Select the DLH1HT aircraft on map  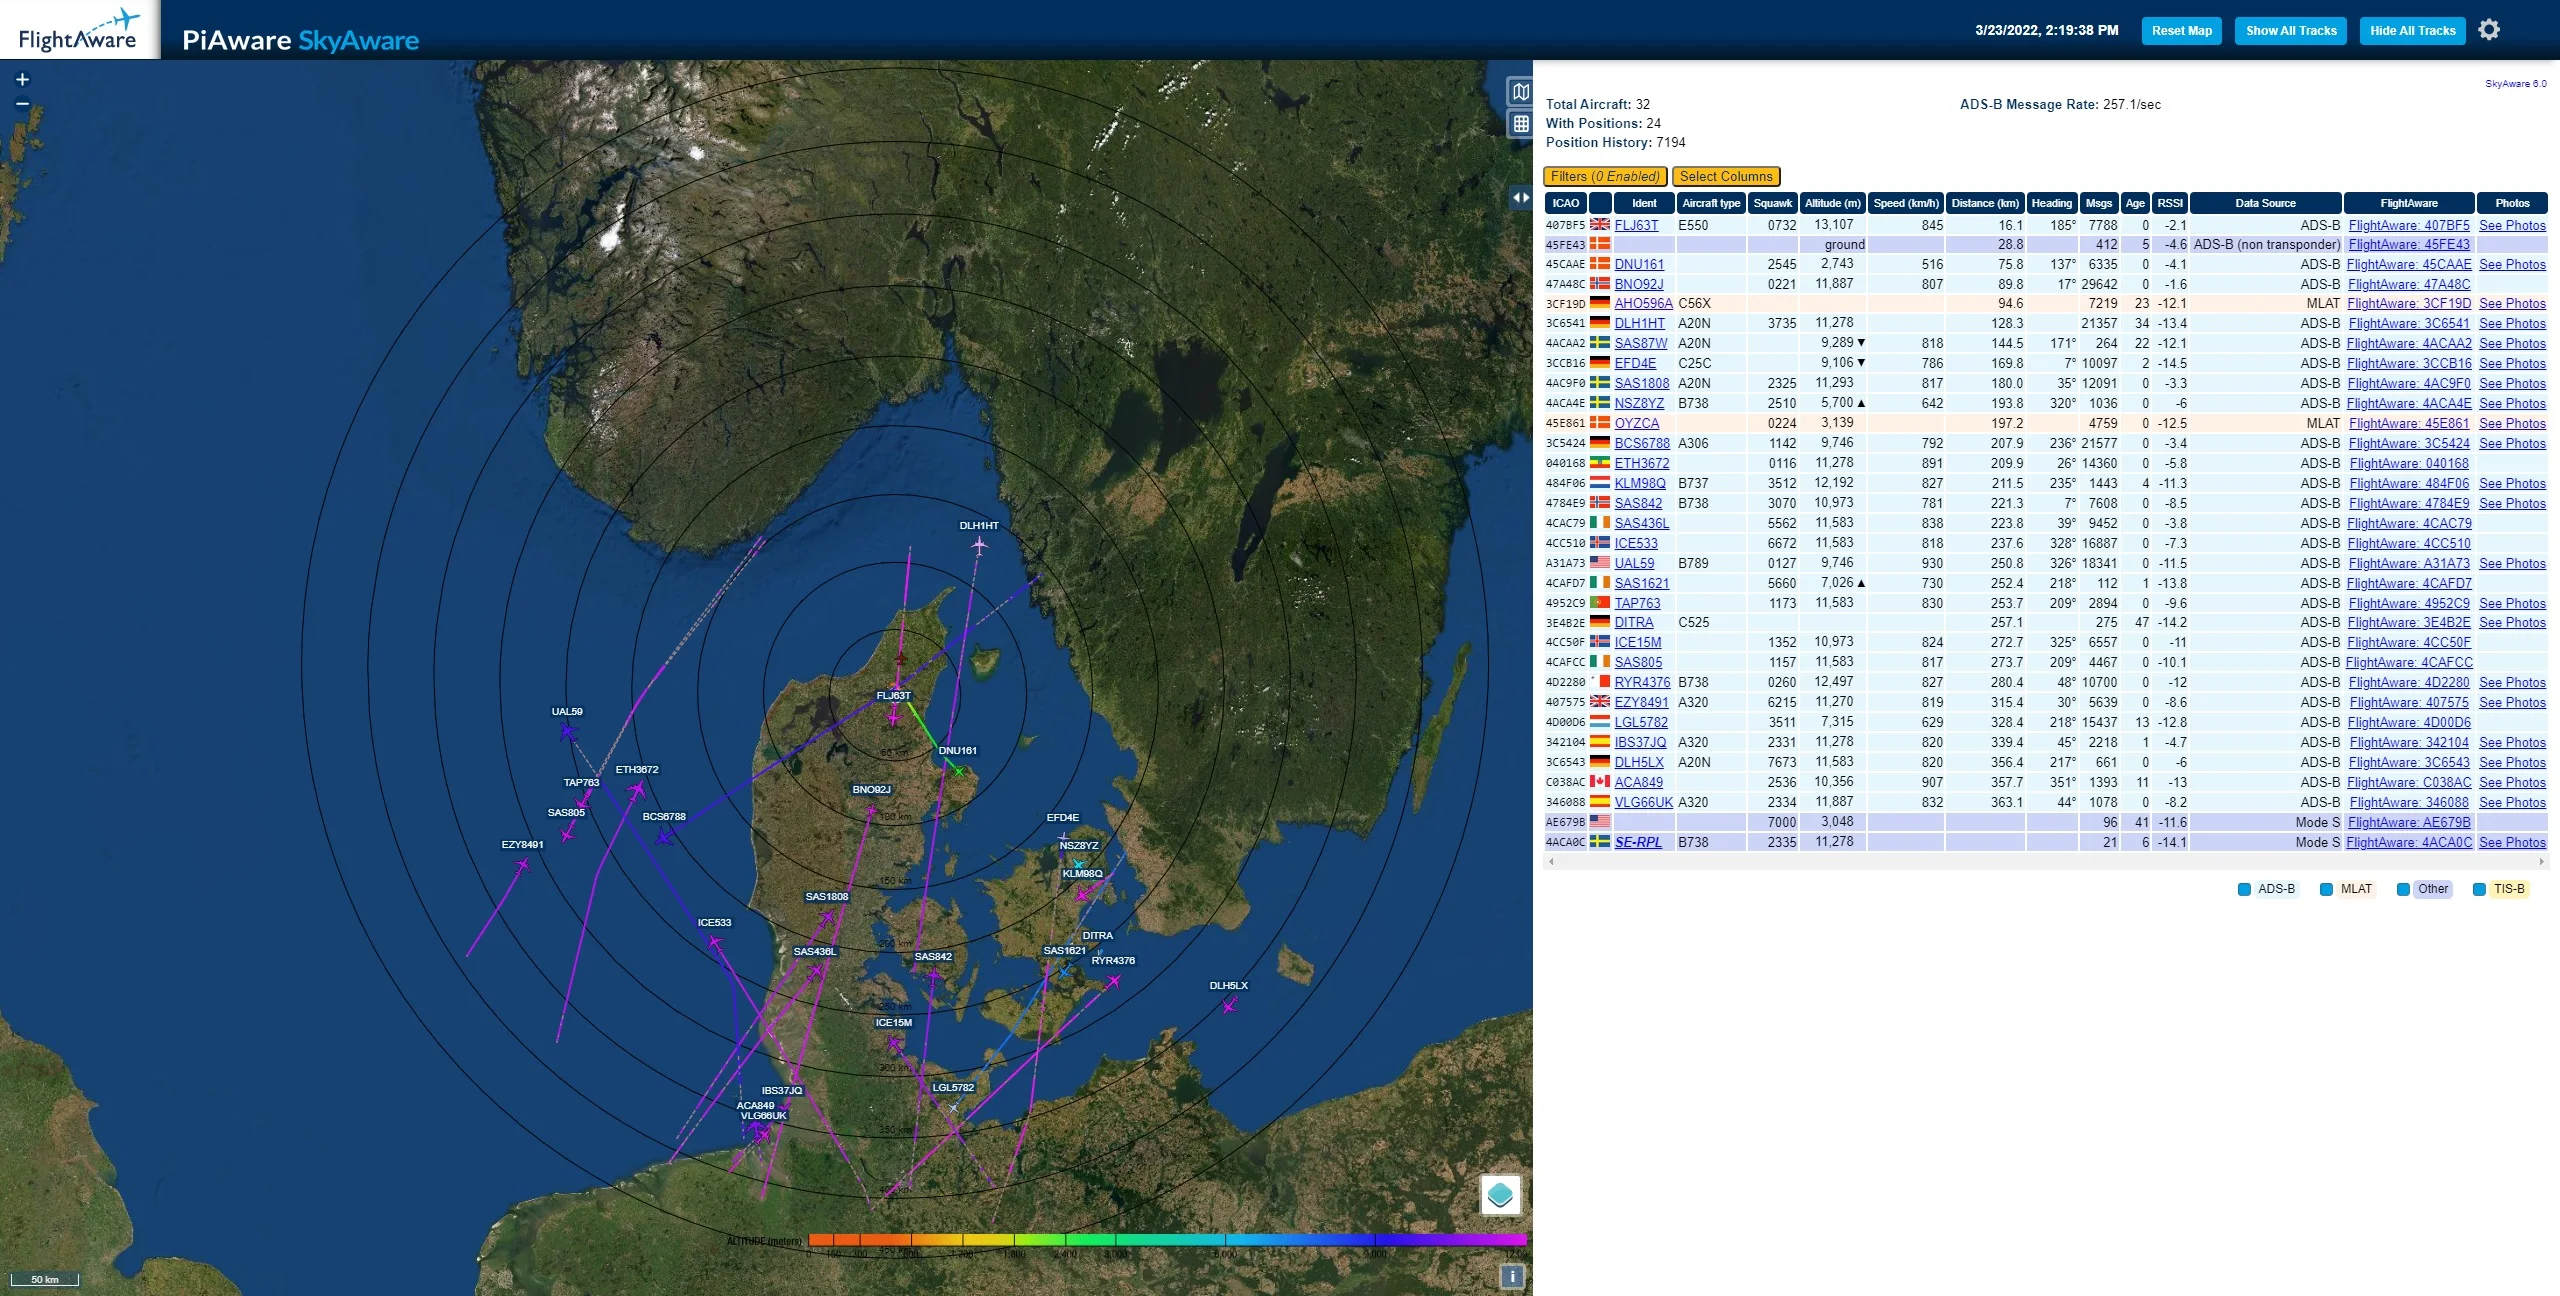[979, 545]
